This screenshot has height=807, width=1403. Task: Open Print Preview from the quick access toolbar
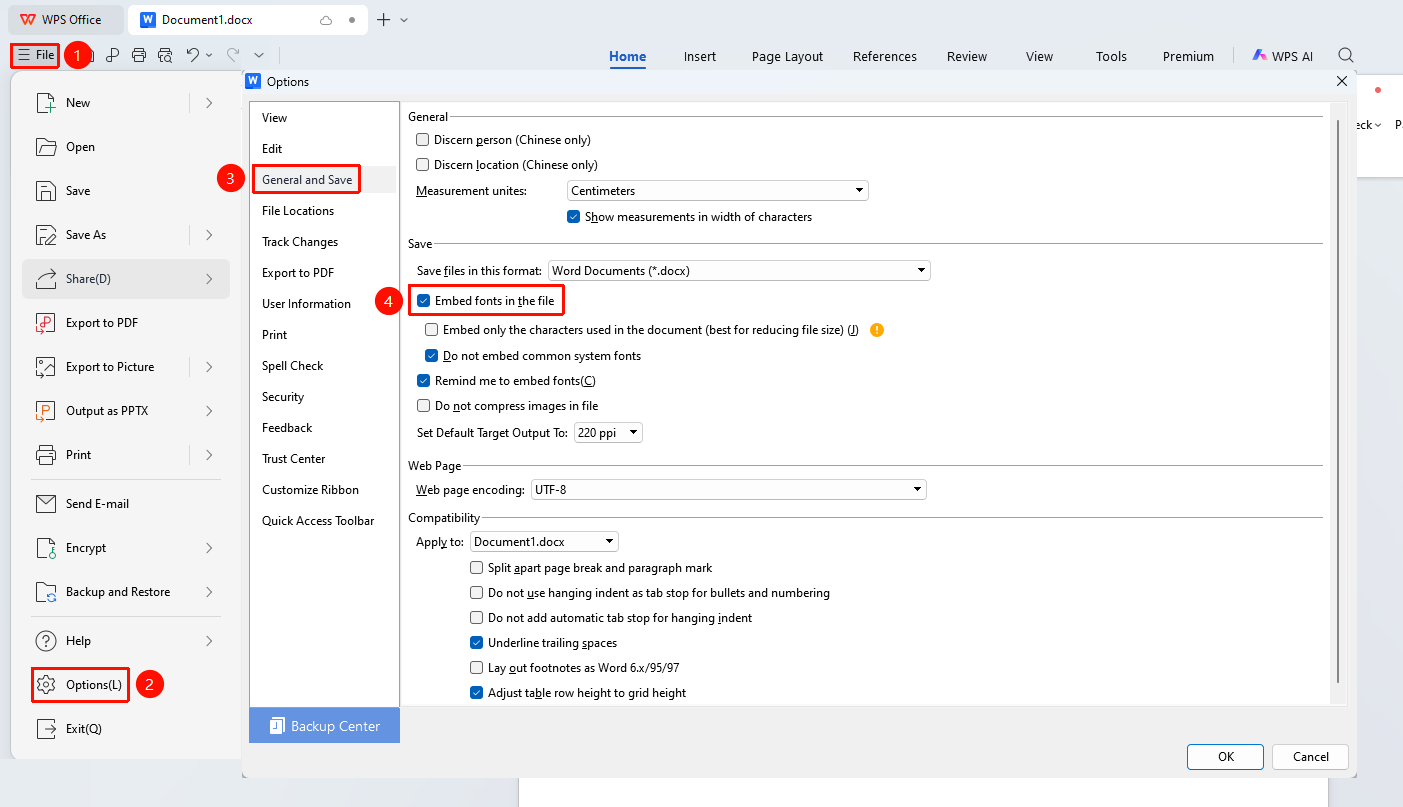tap(165, 55)
